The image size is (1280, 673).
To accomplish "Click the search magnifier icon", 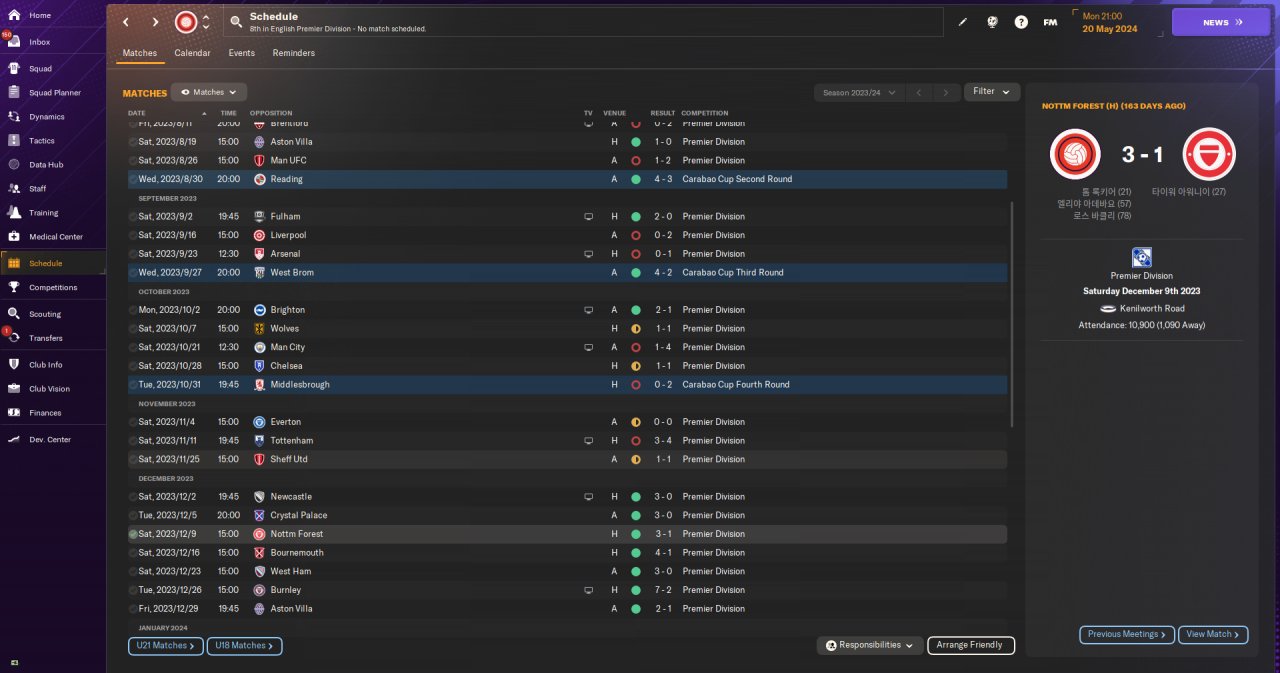I will (x=235, y=22).
